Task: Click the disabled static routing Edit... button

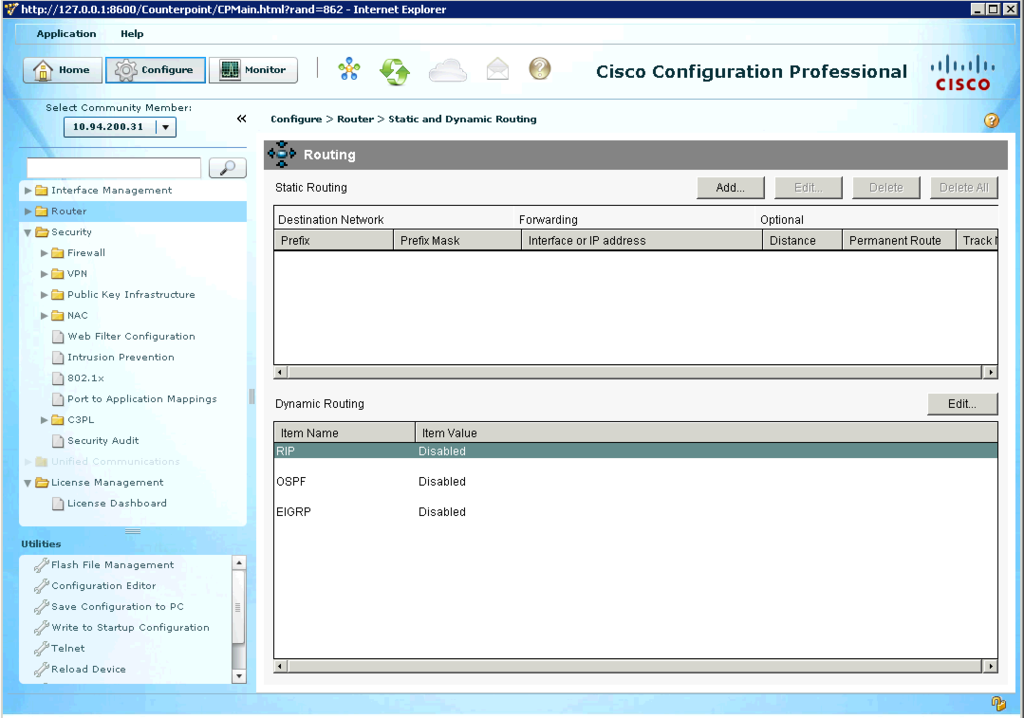Action: (x=808, y=188)
